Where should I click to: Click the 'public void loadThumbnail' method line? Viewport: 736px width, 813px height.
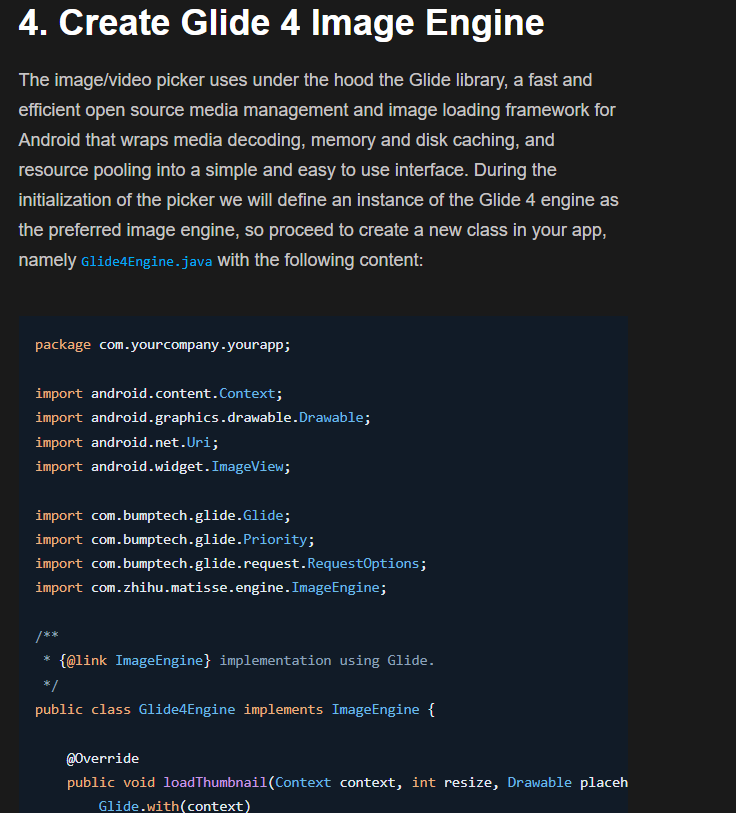[347, 782]
